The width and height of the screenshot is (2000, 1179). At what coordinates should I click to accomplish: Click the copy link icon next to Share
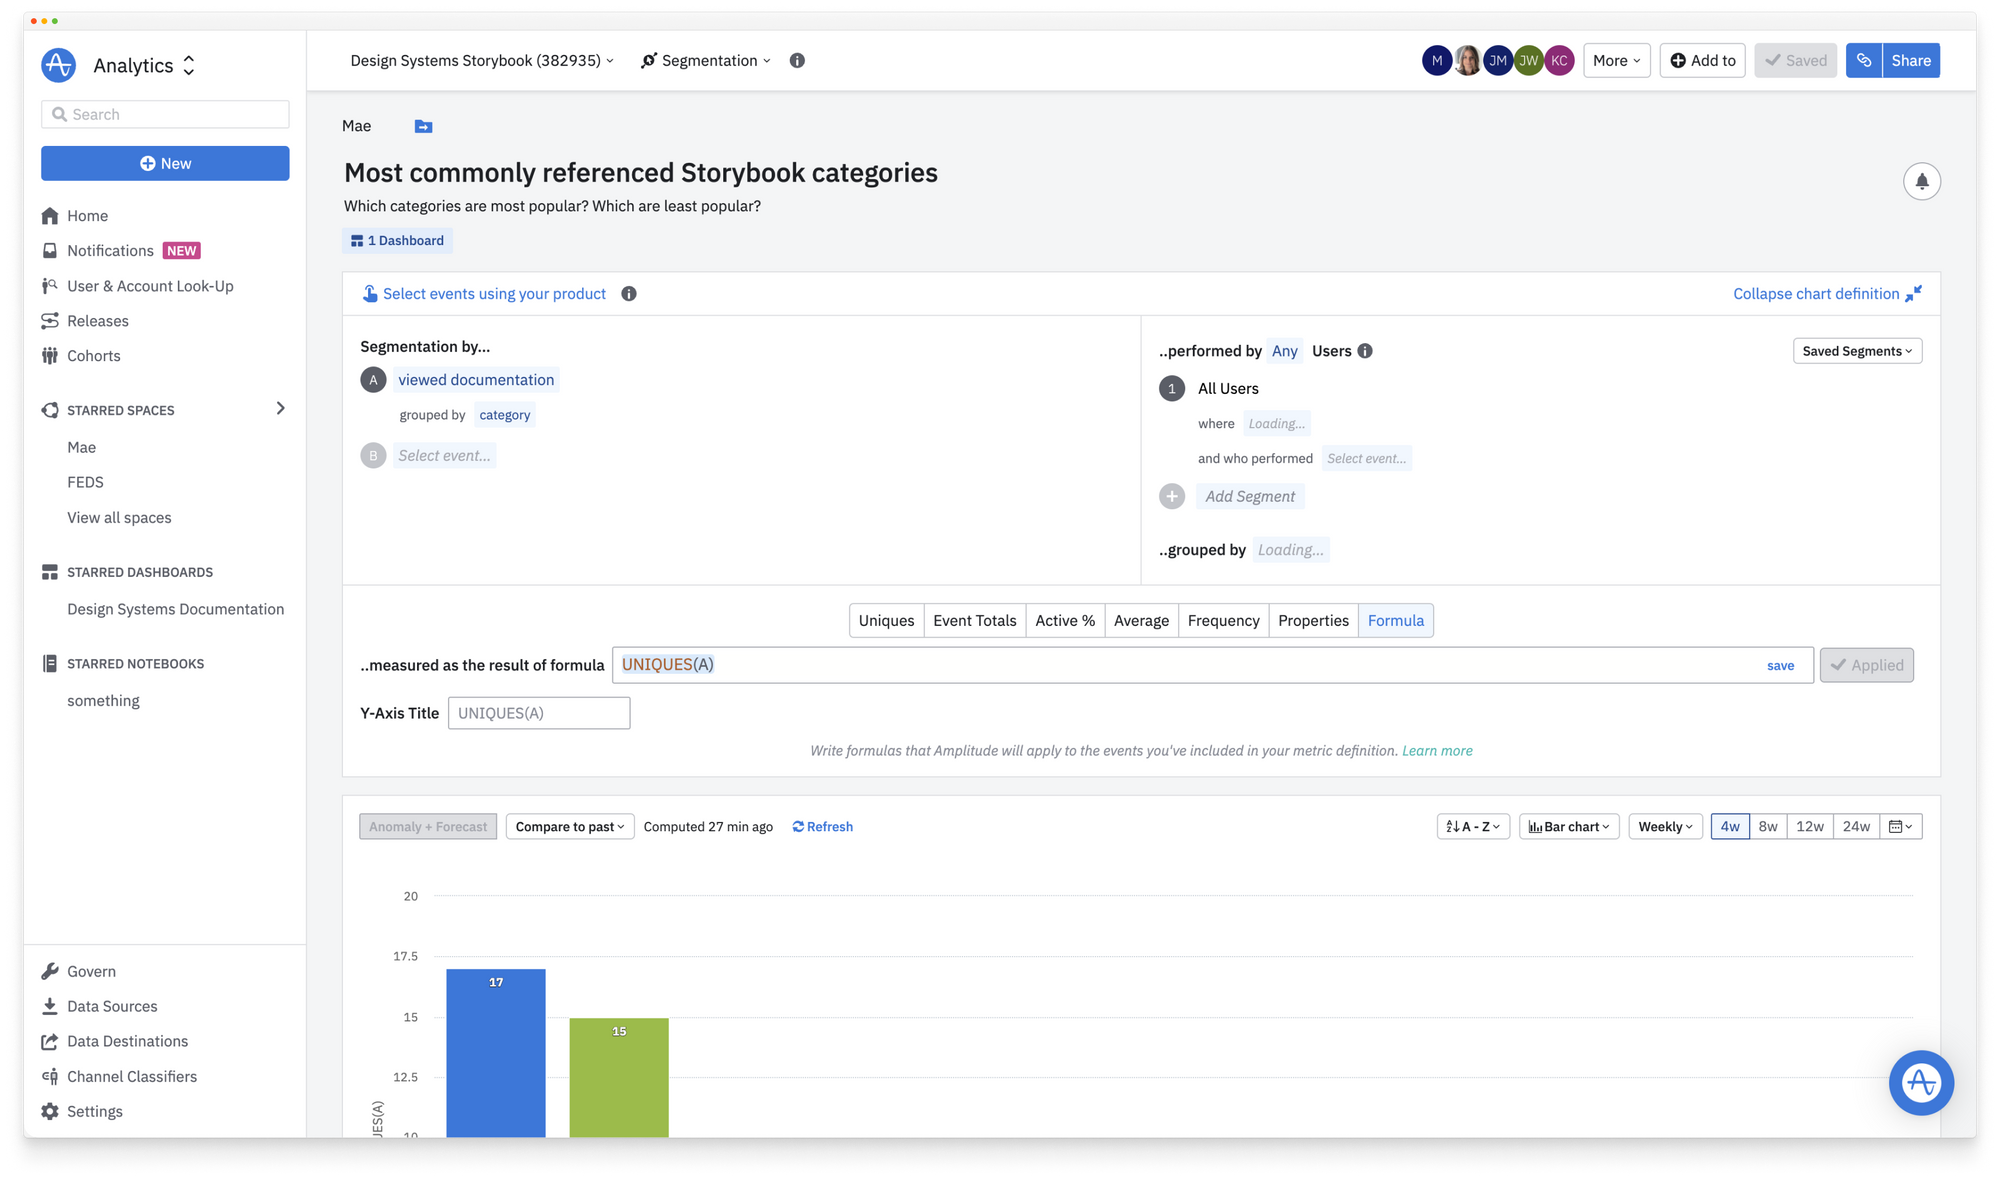pyautogui.click(x=1864, y=61)
